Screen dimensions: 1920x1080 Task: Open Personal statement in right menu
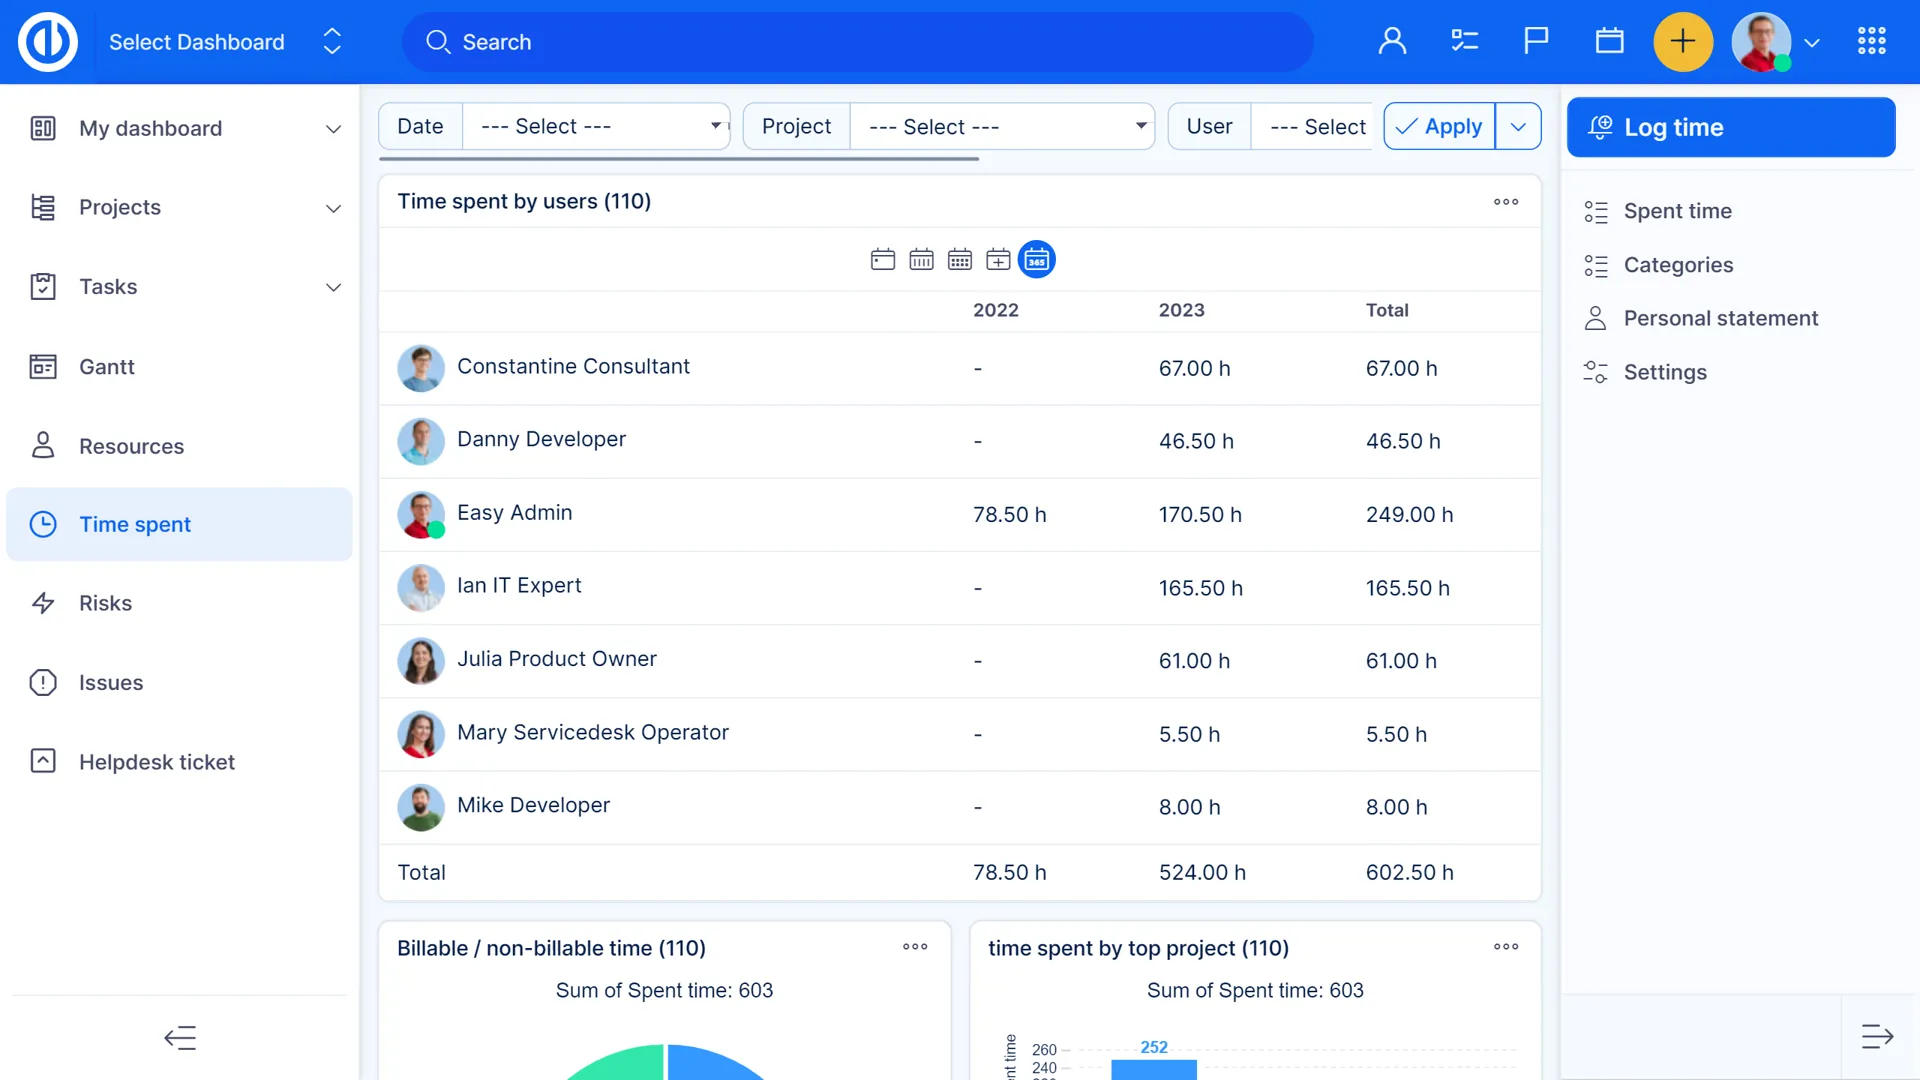click(x=1720, y=319)
